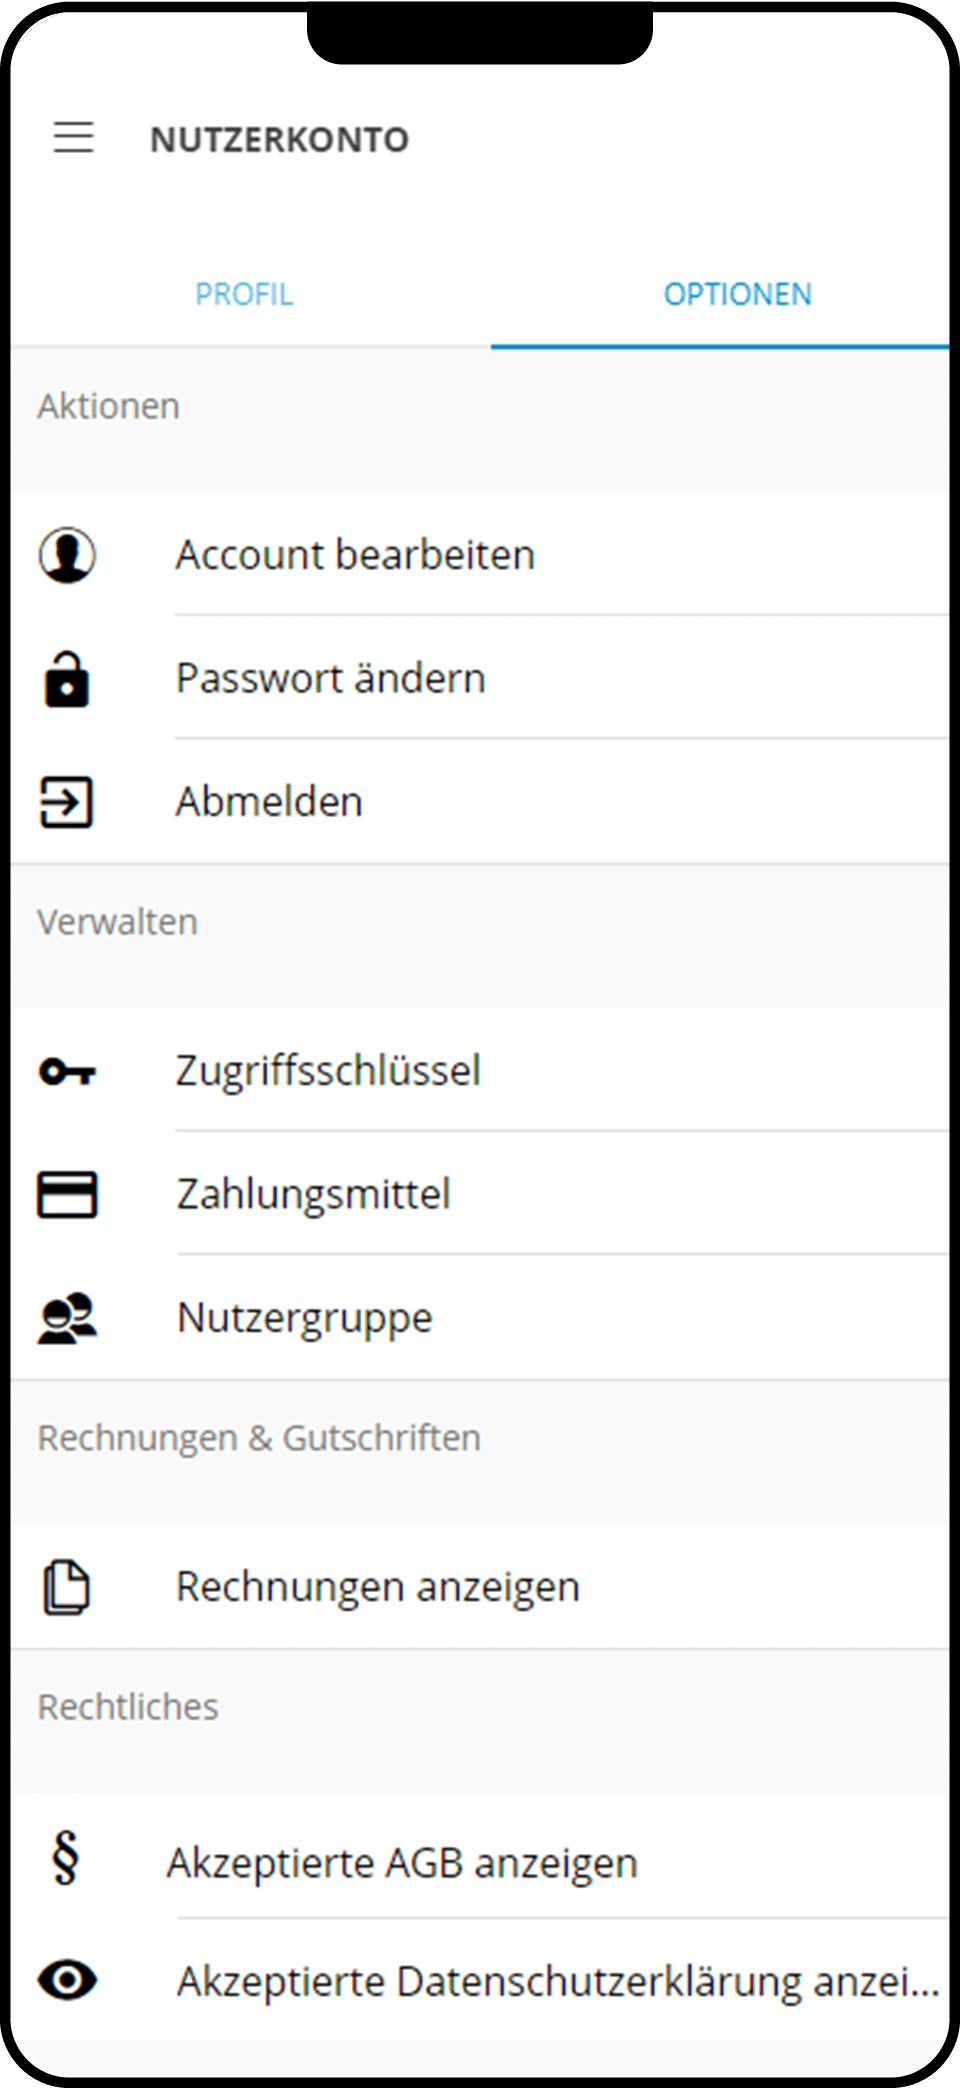The height and width of the screenshot is (2088, 960).
Task: Switch to the PROFIL tab
Action: coord(245,294)
